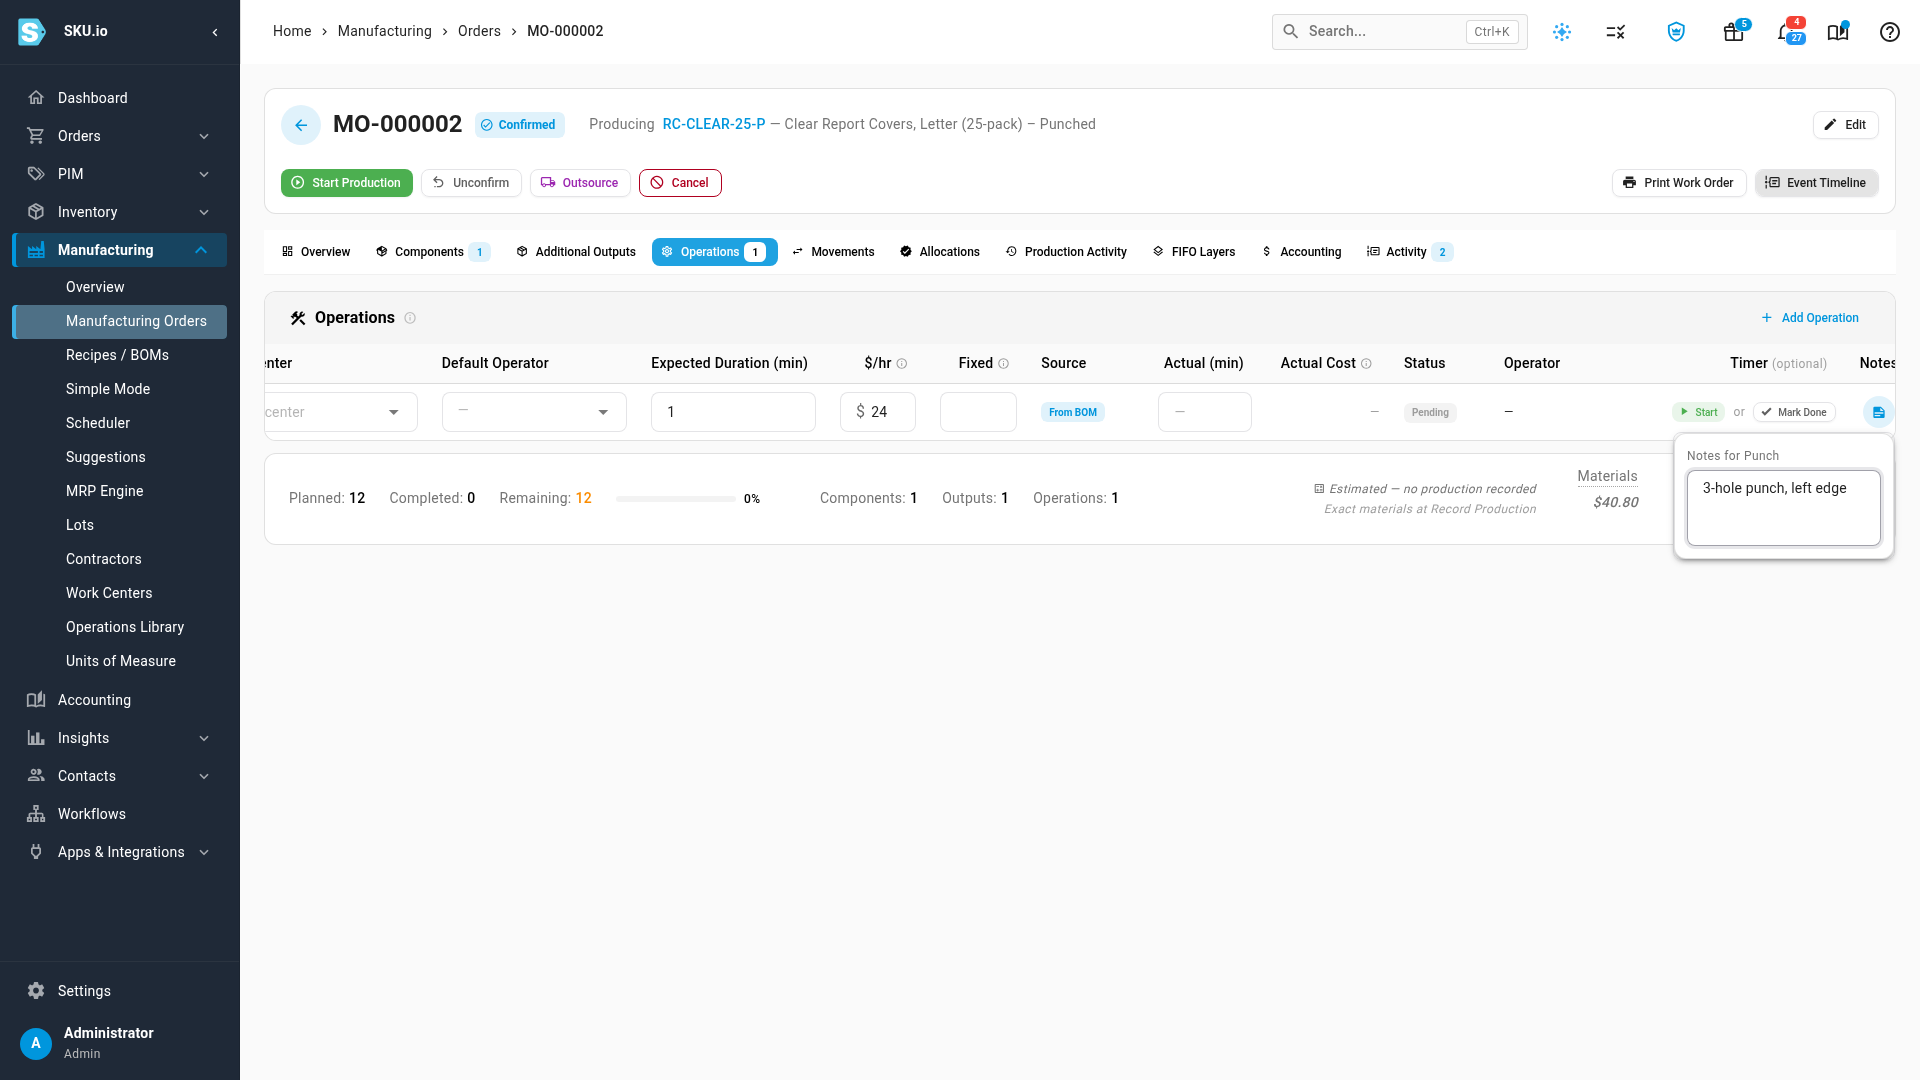Click the production progress bar

click(676, 499)
